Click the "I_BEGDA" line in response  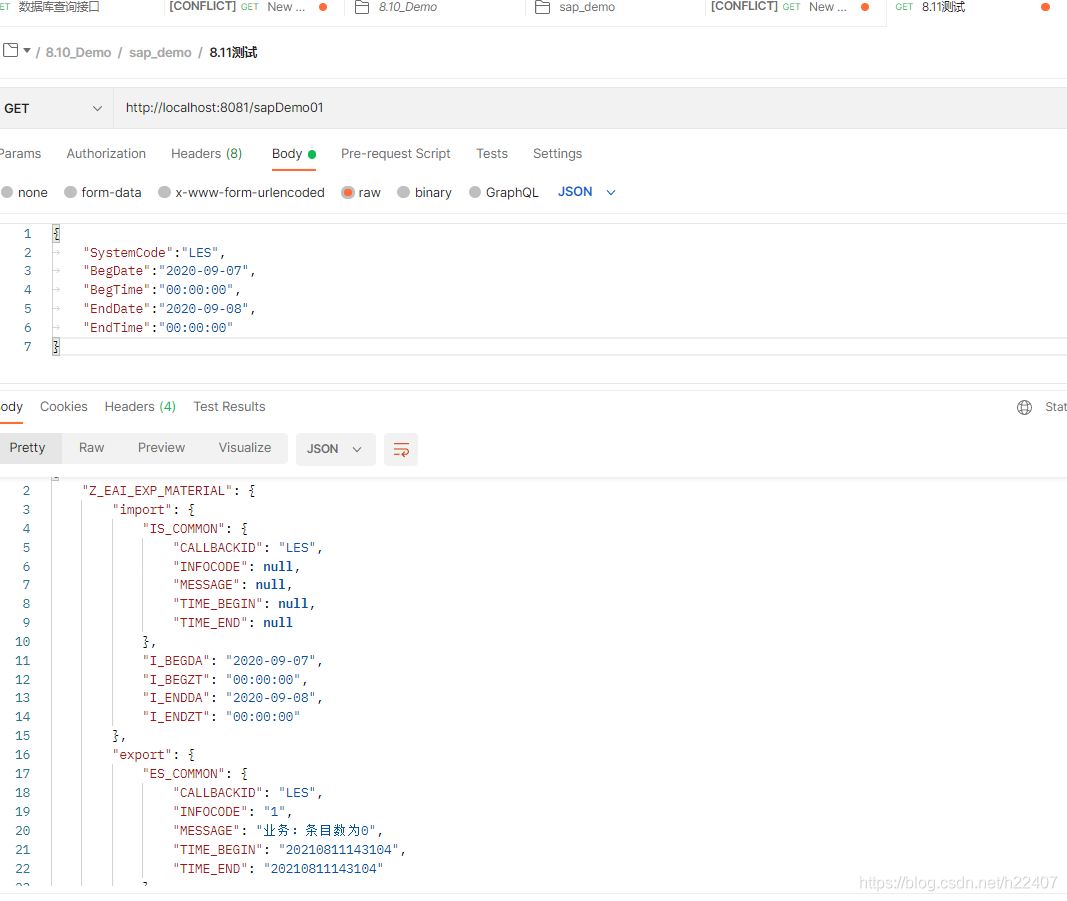tap(232, 661)
